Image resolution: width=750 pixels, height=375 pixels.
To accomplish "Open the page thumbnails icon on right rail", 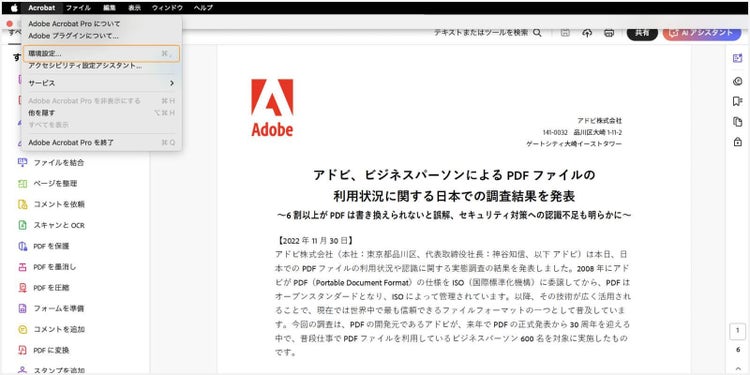I will click(x=737, y=122).
